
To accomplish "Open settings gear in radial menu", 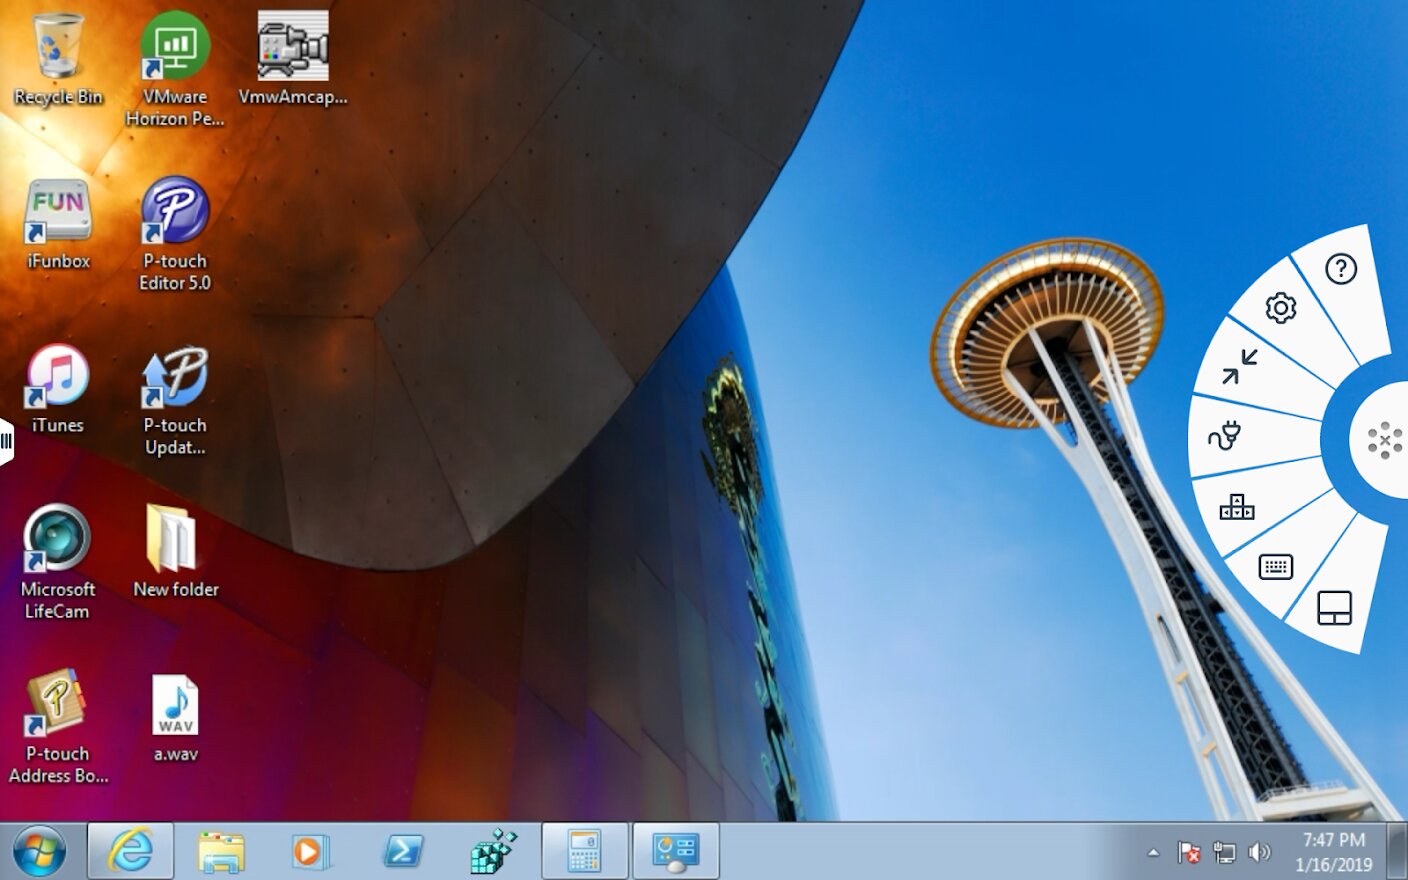I will 1280,307.
